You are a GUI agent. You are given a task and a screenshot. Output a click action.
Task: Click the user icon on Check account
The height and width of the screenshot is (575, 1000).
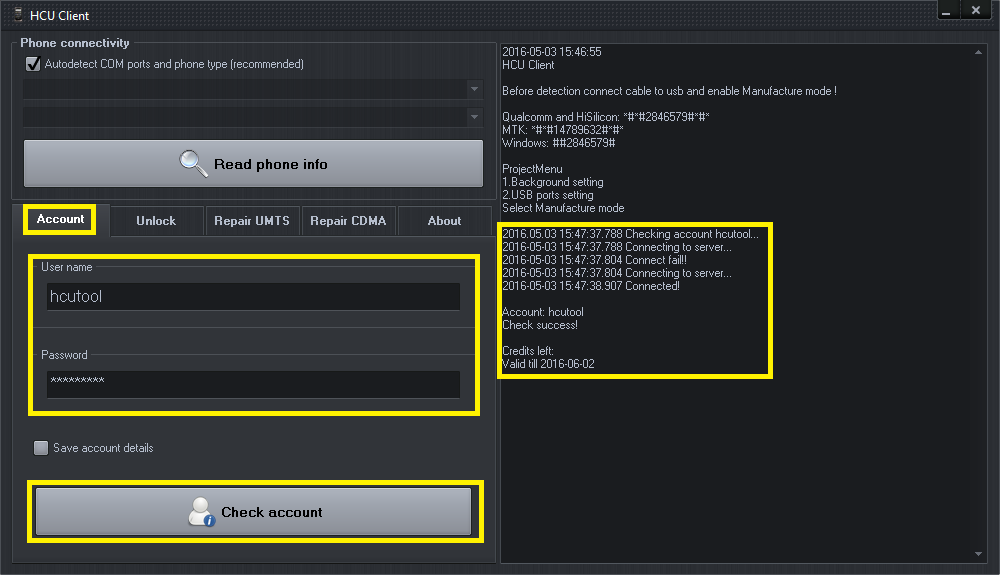pos(201,512)
